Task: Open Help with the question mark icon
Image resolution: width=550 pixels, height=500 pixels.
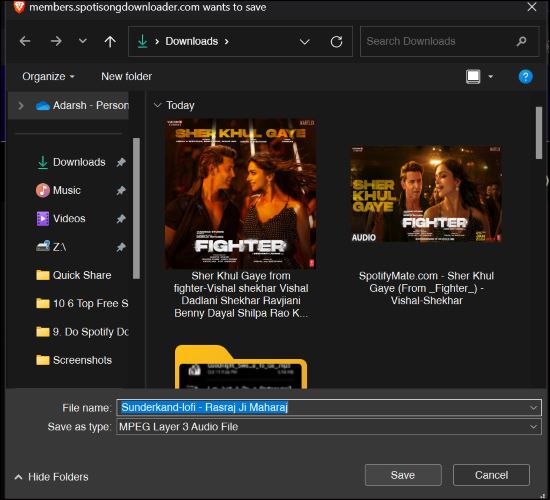Action: coord(525,76)
